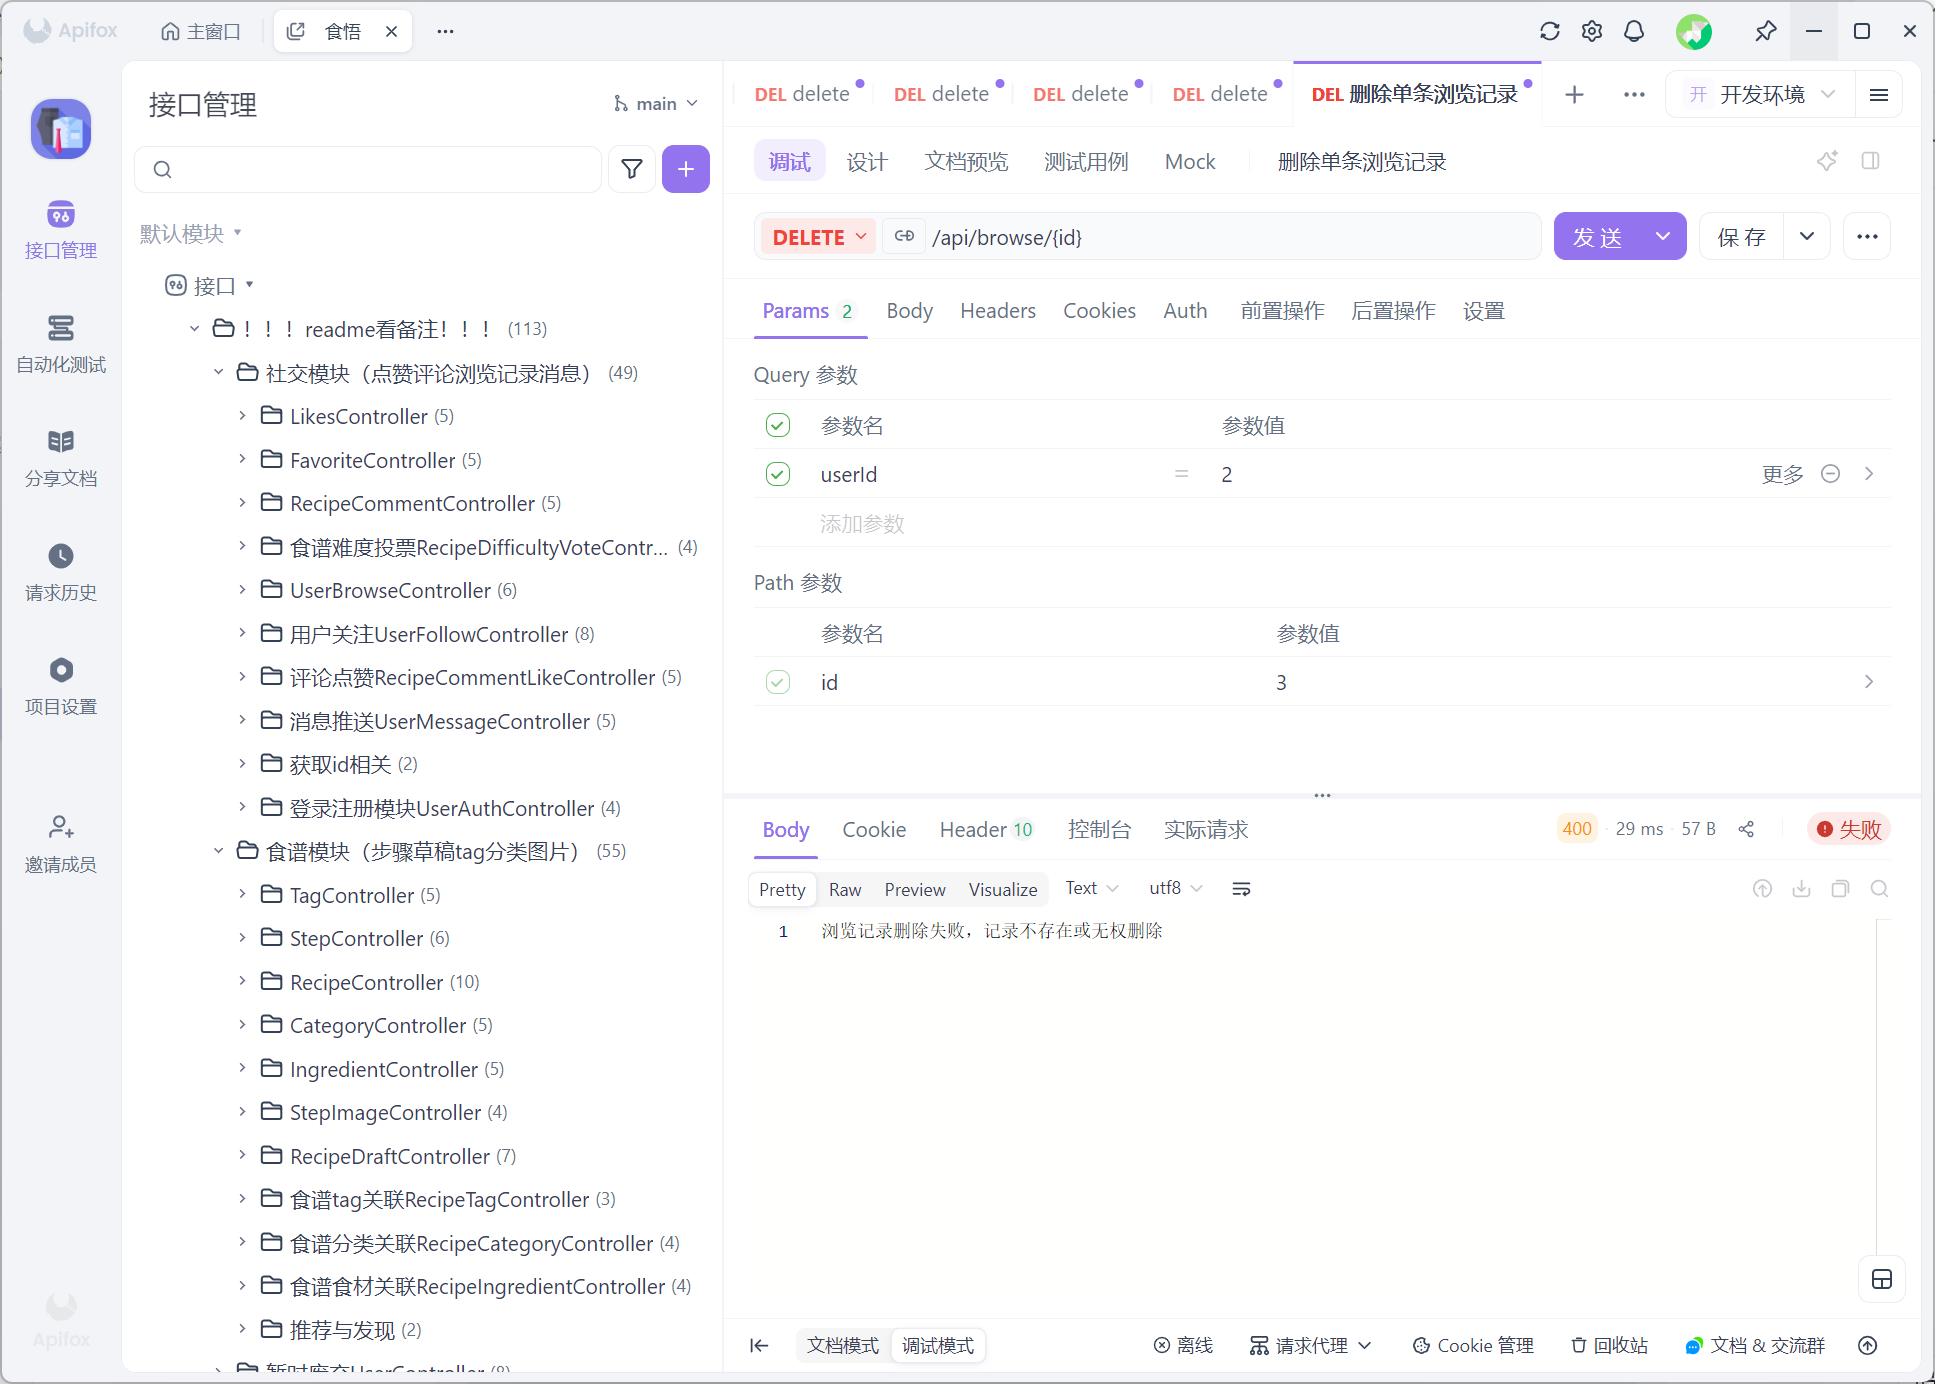1935x1384 pixels.
Task: Open the notifications bell icon
Action: pyautogui.click(x=1633, y=31)
